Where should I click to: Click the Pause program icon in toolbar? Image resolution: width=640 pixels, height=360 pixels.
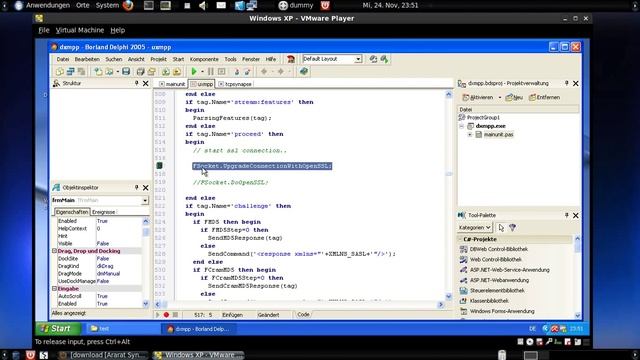coord(211,71)
